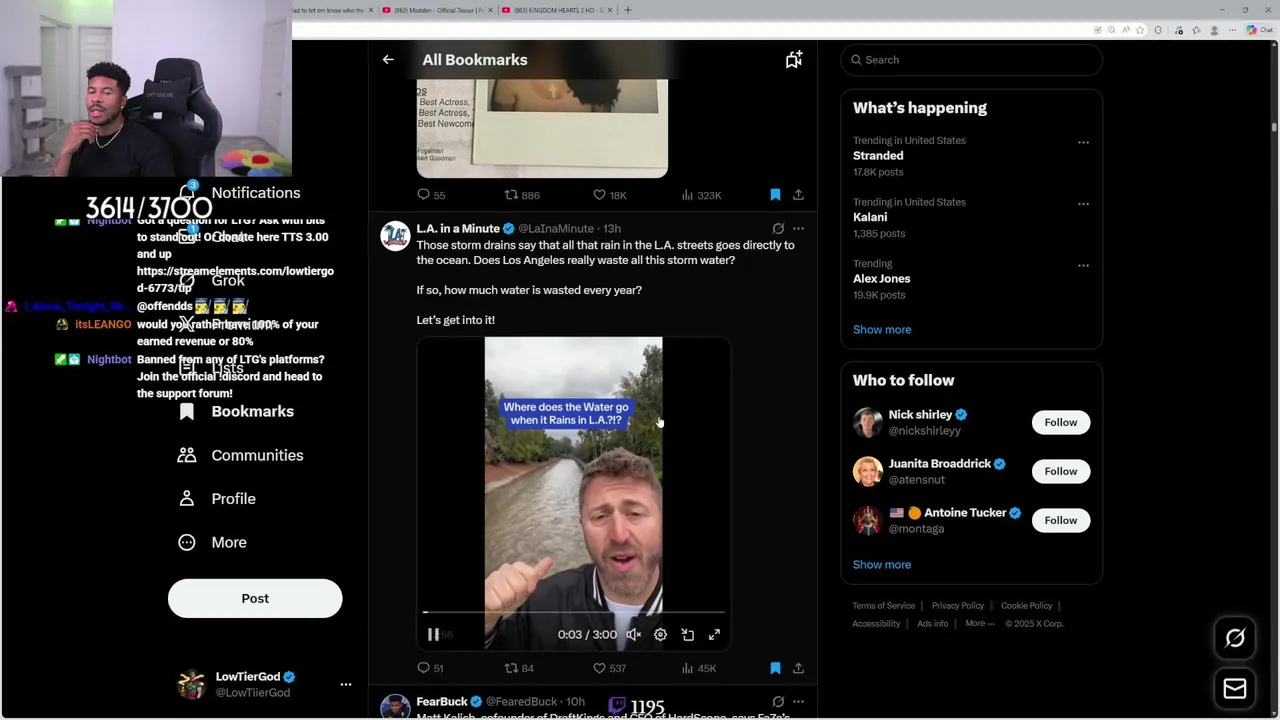
Task: Open Terms of Service link
Action: pos(884,606)
